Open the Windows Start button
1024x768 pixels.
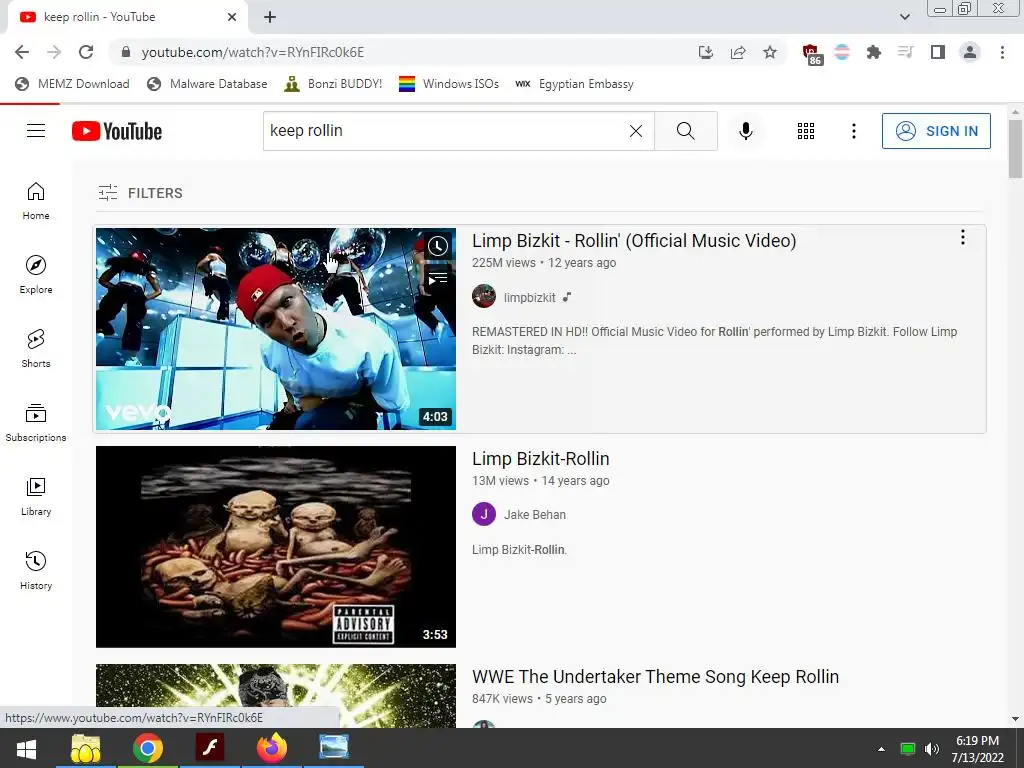[x=27, y=748]
